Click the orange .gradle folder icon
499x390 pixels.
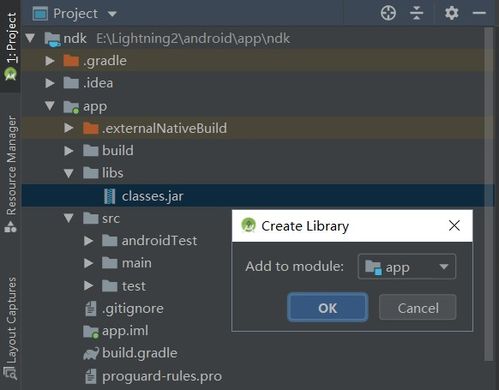tap(71, 61)
